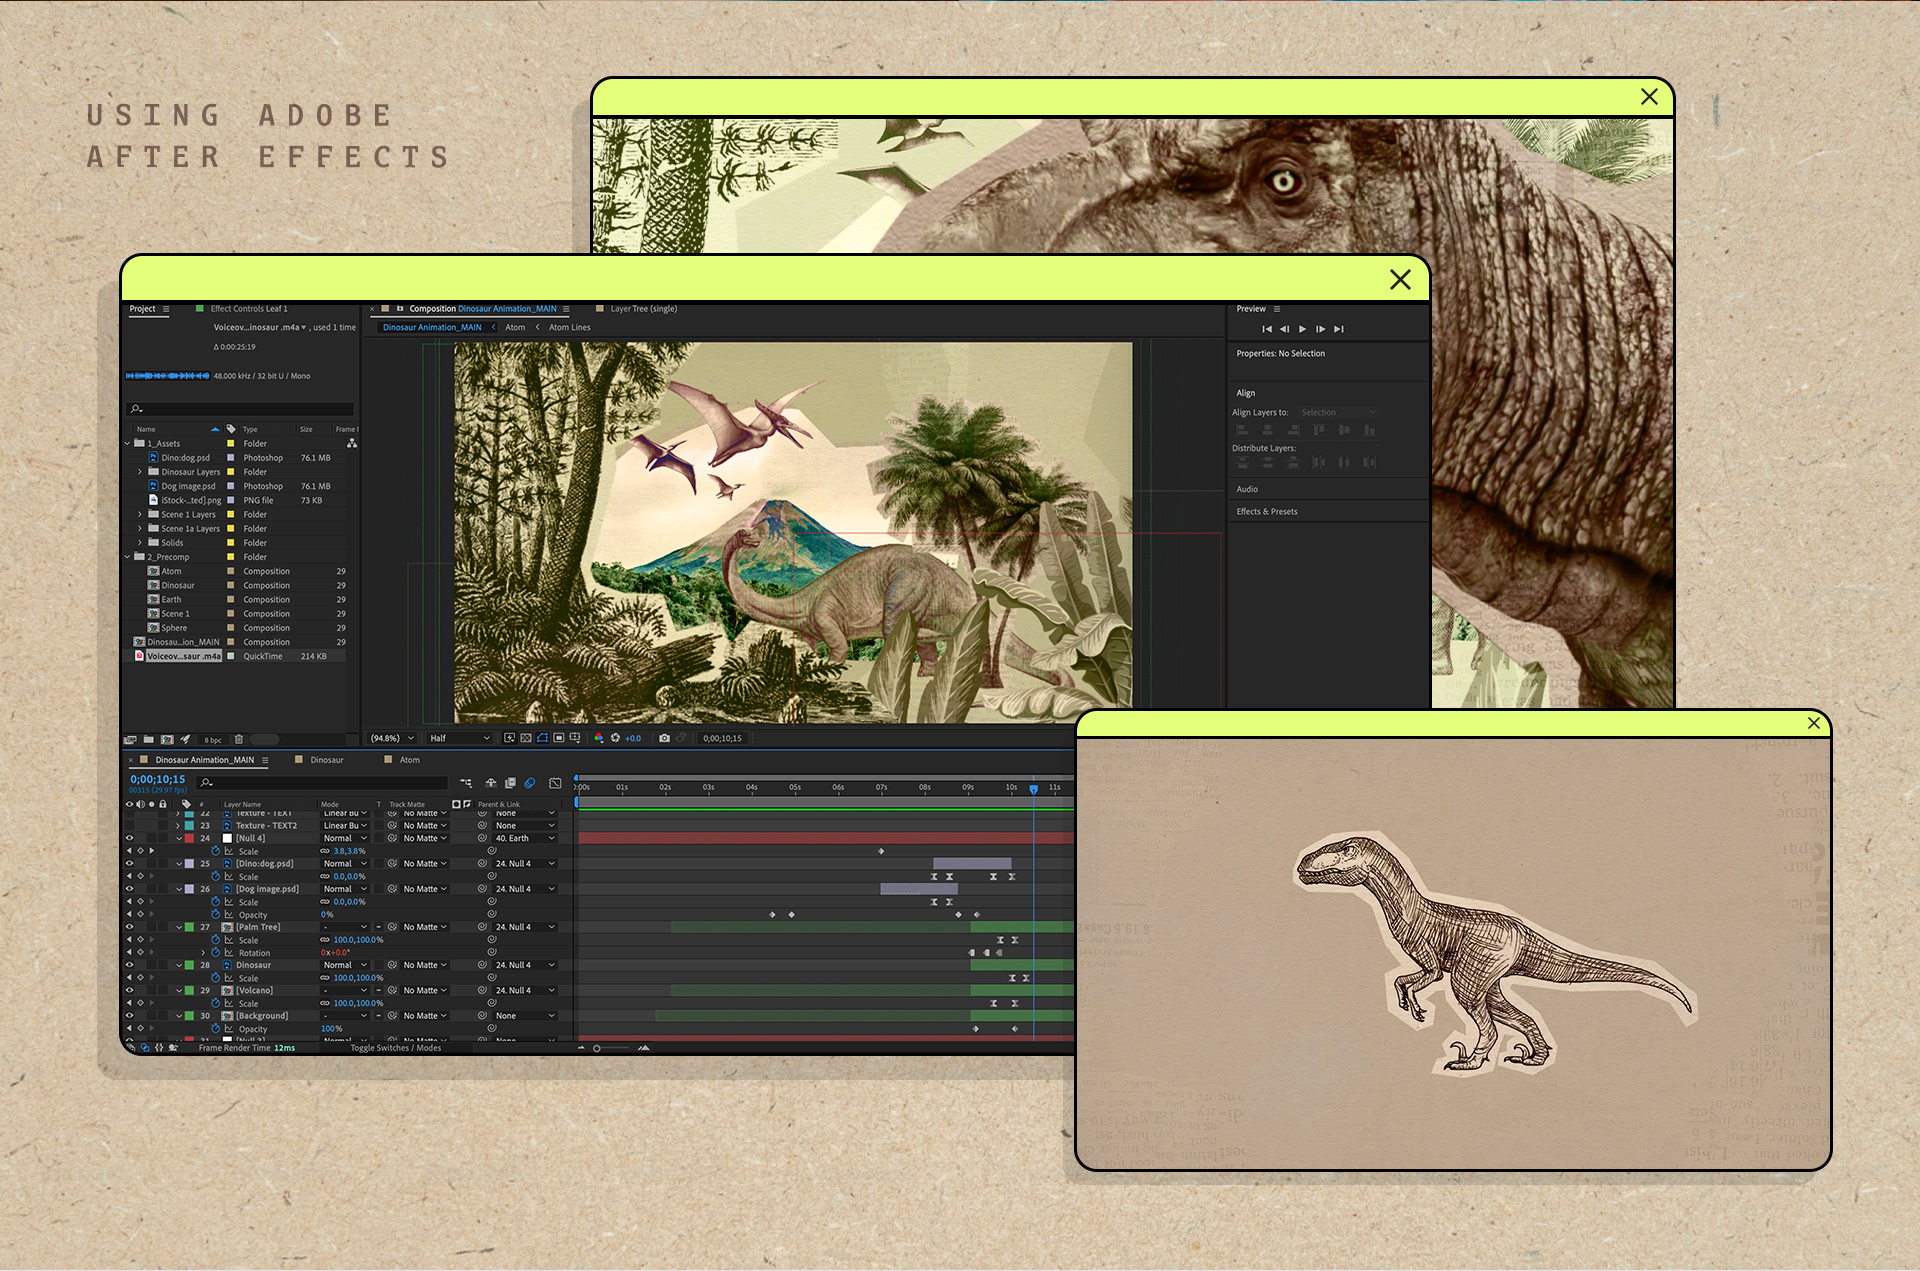The height and width of the screenshot is (1271, 1920).
Task: Click Show Channel color icon in viewer
Action: [x=598, y=738]
